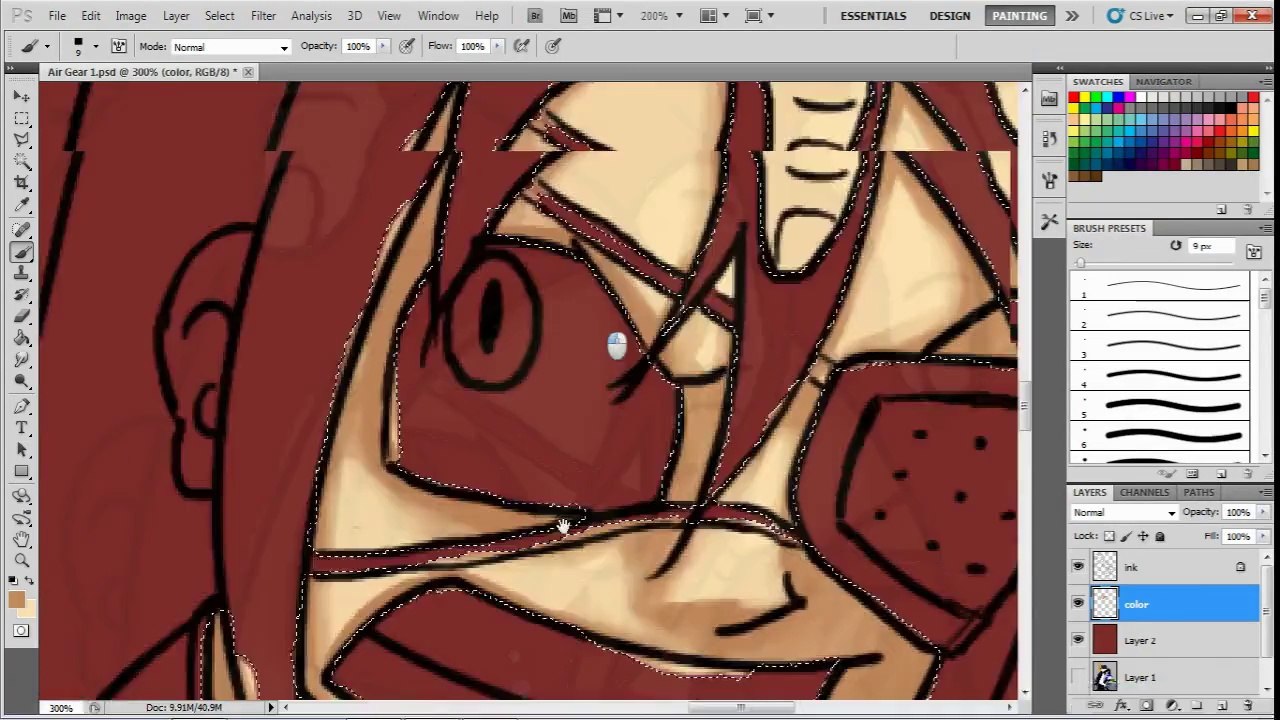Screen dimensions: 1280x720
Task: Select the Move tool
Action: point(22,96)
